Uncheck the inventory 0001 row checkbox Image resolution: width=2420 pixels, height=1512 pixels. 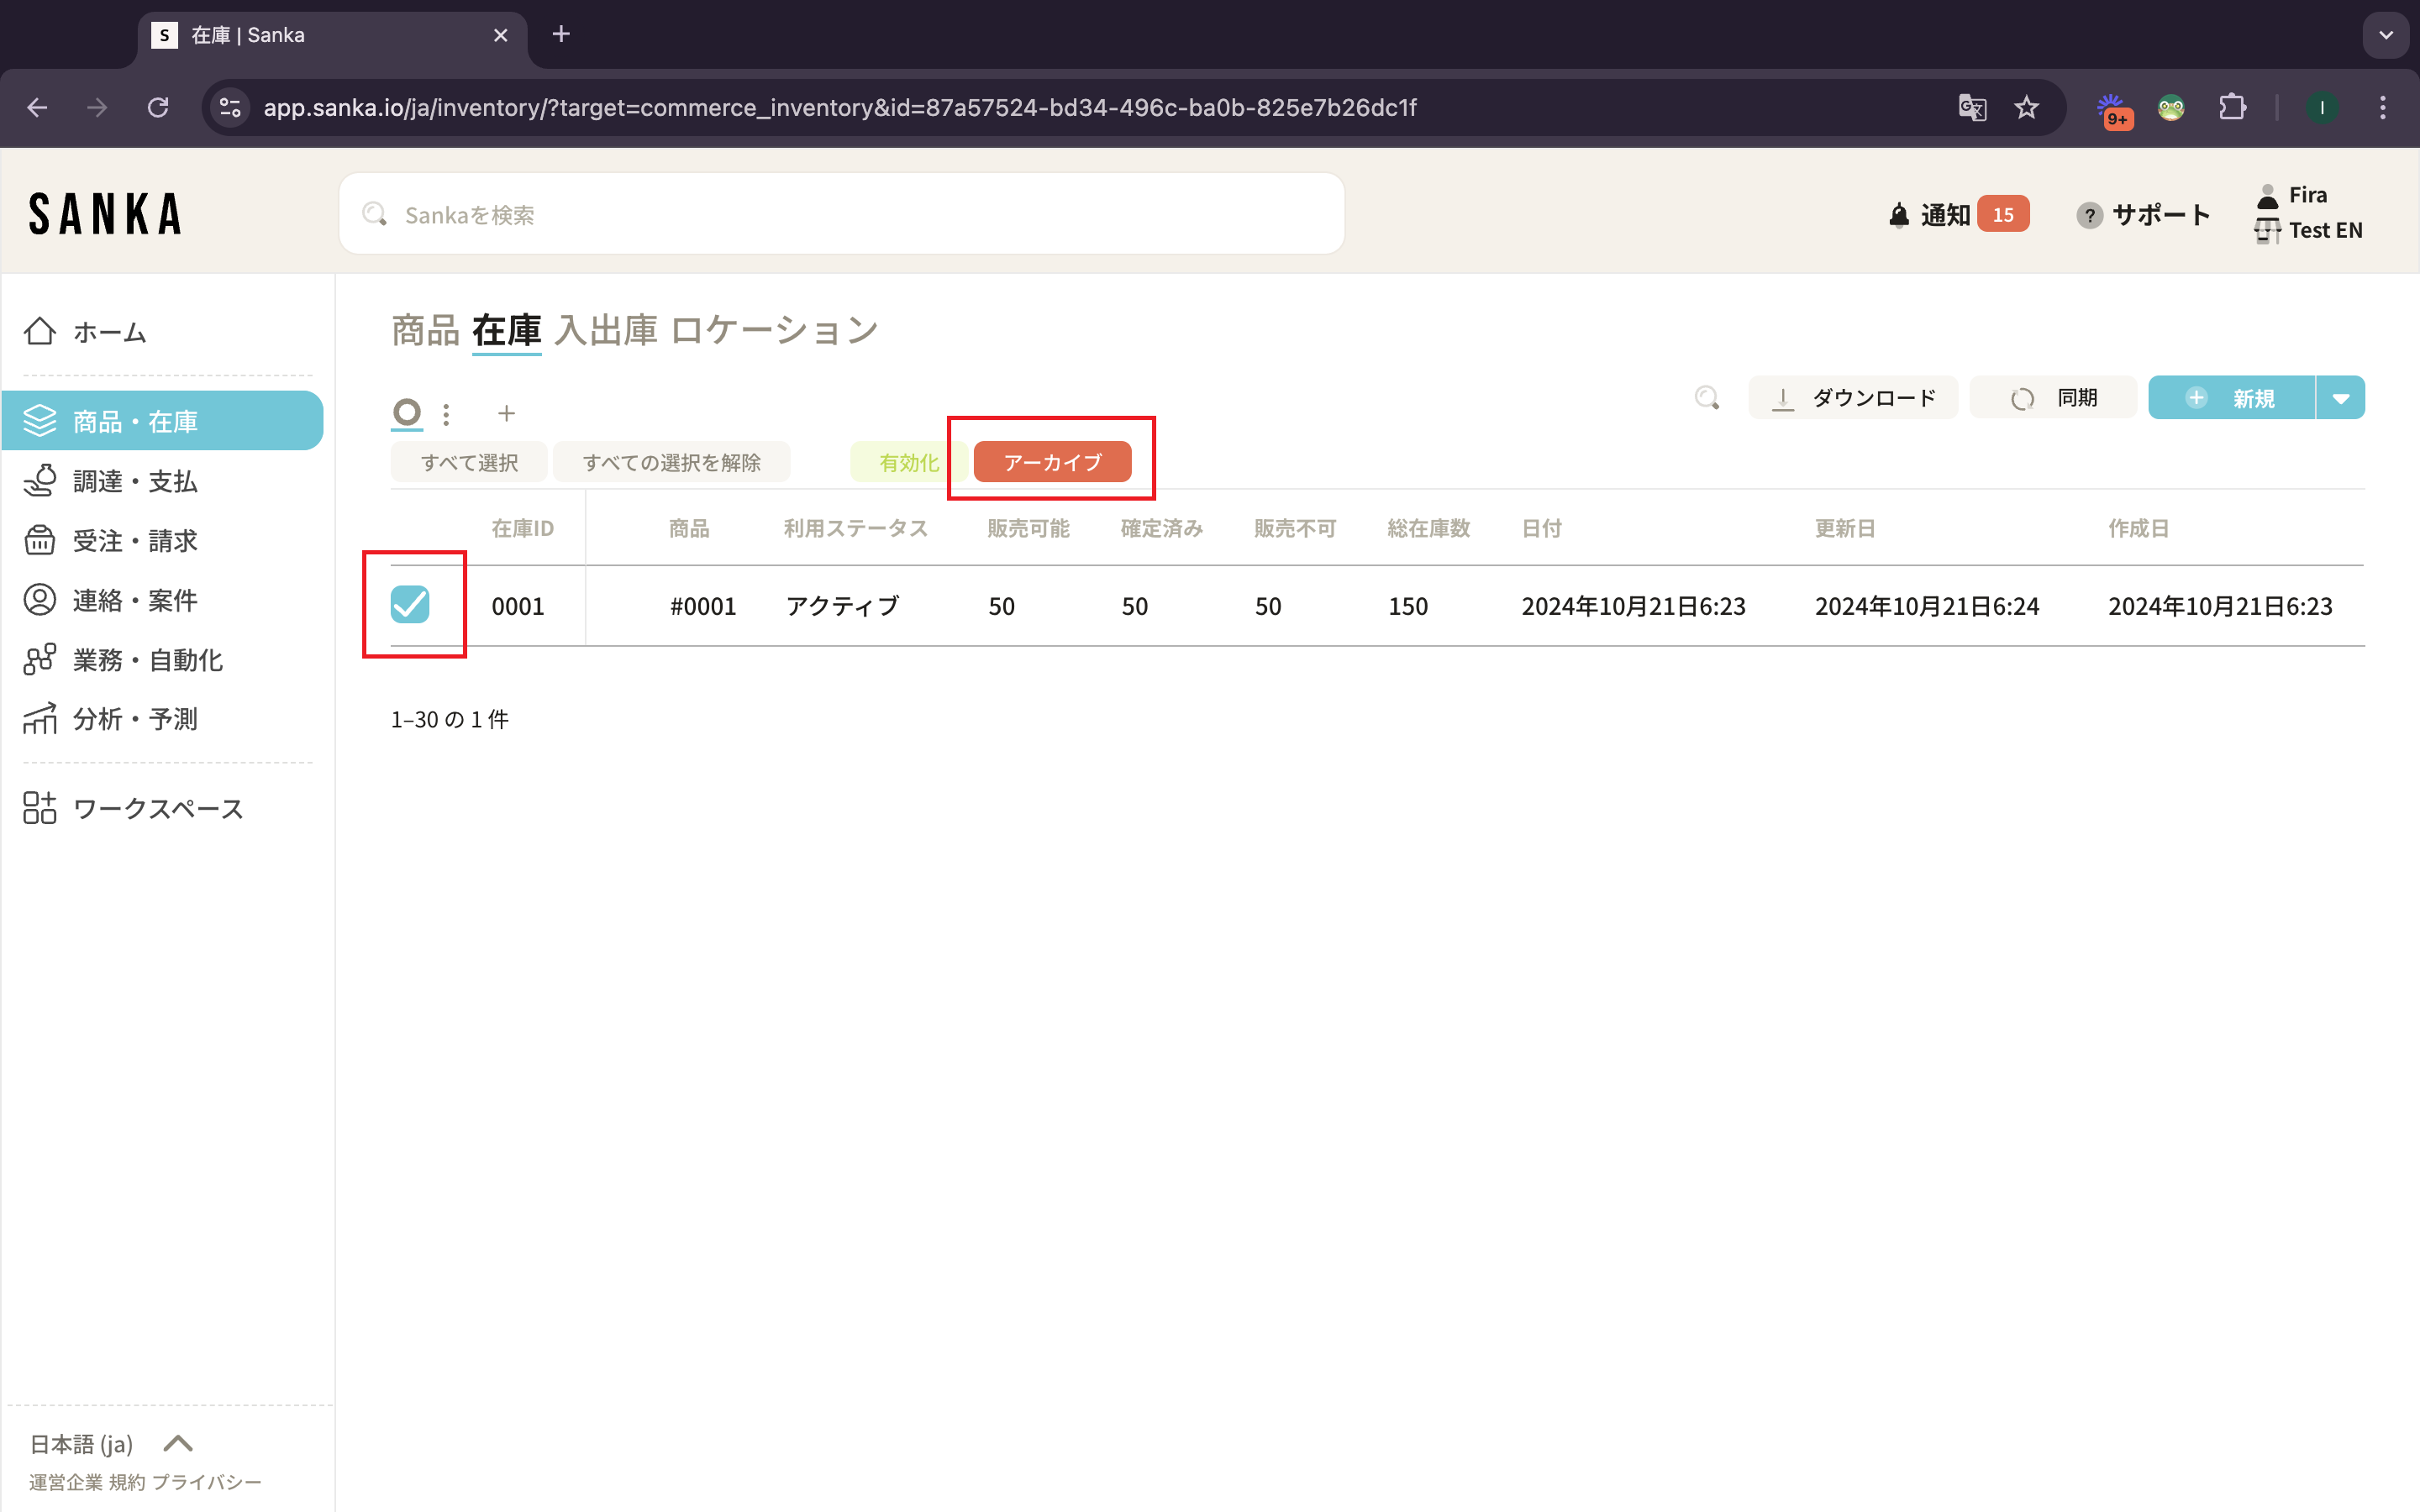pos(410,604)
